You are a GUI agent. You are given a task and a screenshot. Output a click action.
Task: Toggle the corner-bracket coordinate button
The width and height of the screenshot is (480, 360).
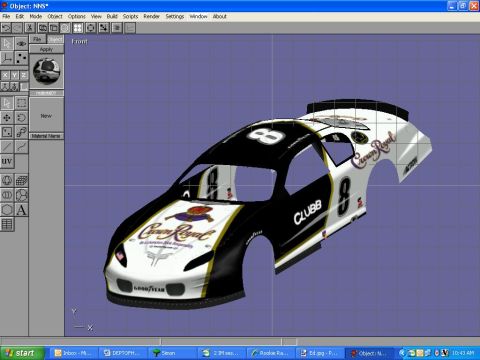[24, 87]
